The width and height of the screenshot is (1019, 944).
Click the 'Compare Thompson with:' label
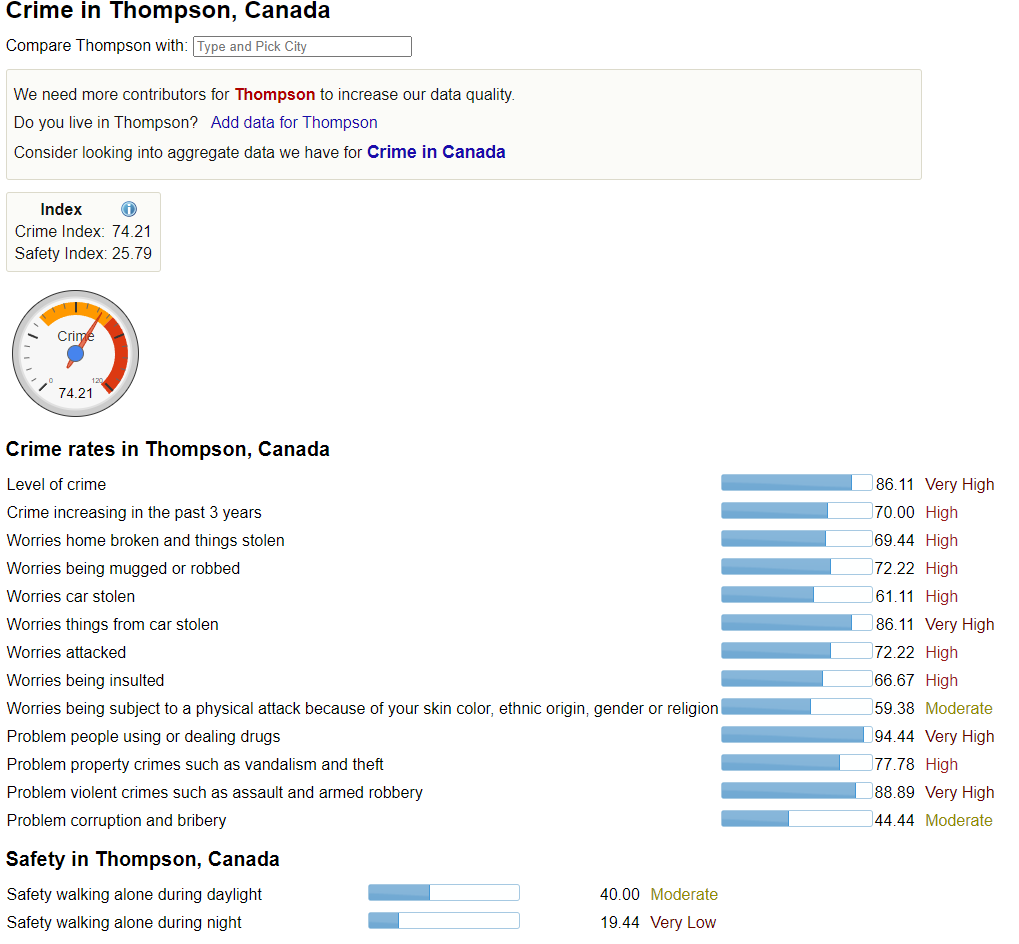point(97,45)
